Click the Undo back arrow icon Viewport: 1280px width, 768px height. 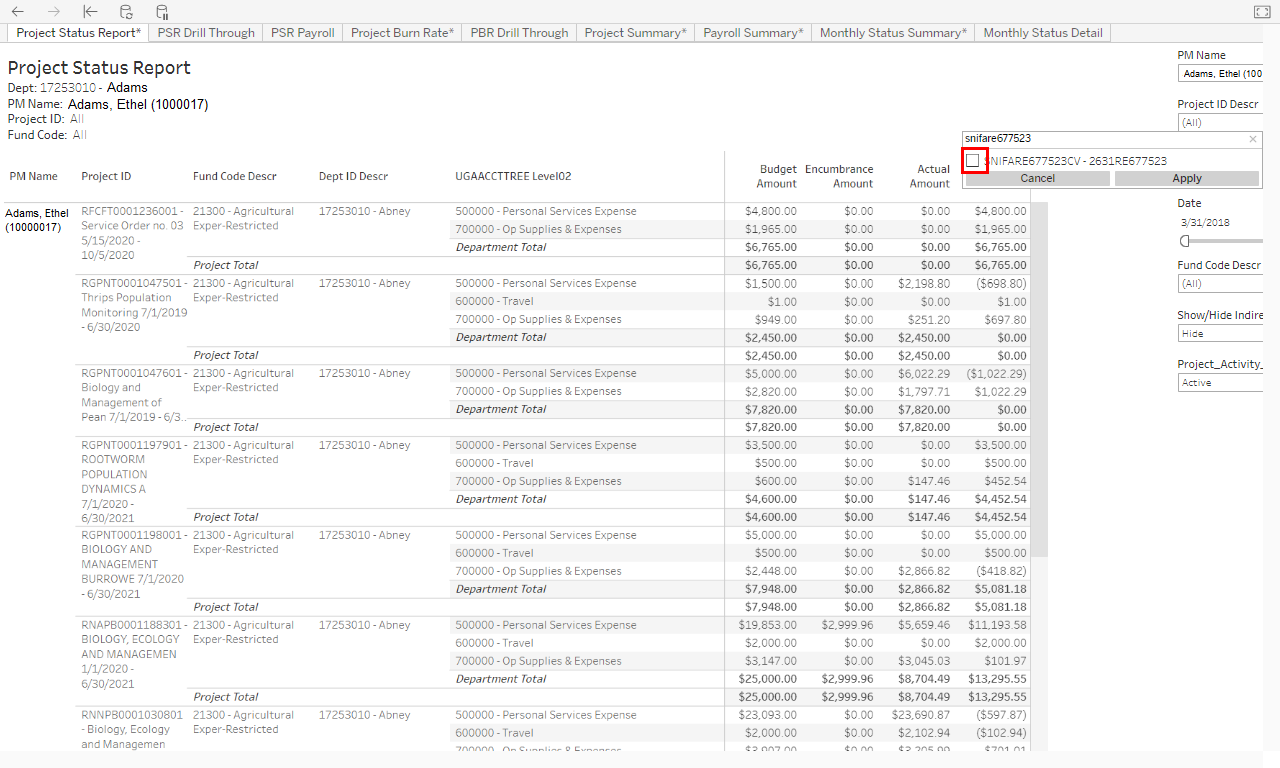click(18, 12)
